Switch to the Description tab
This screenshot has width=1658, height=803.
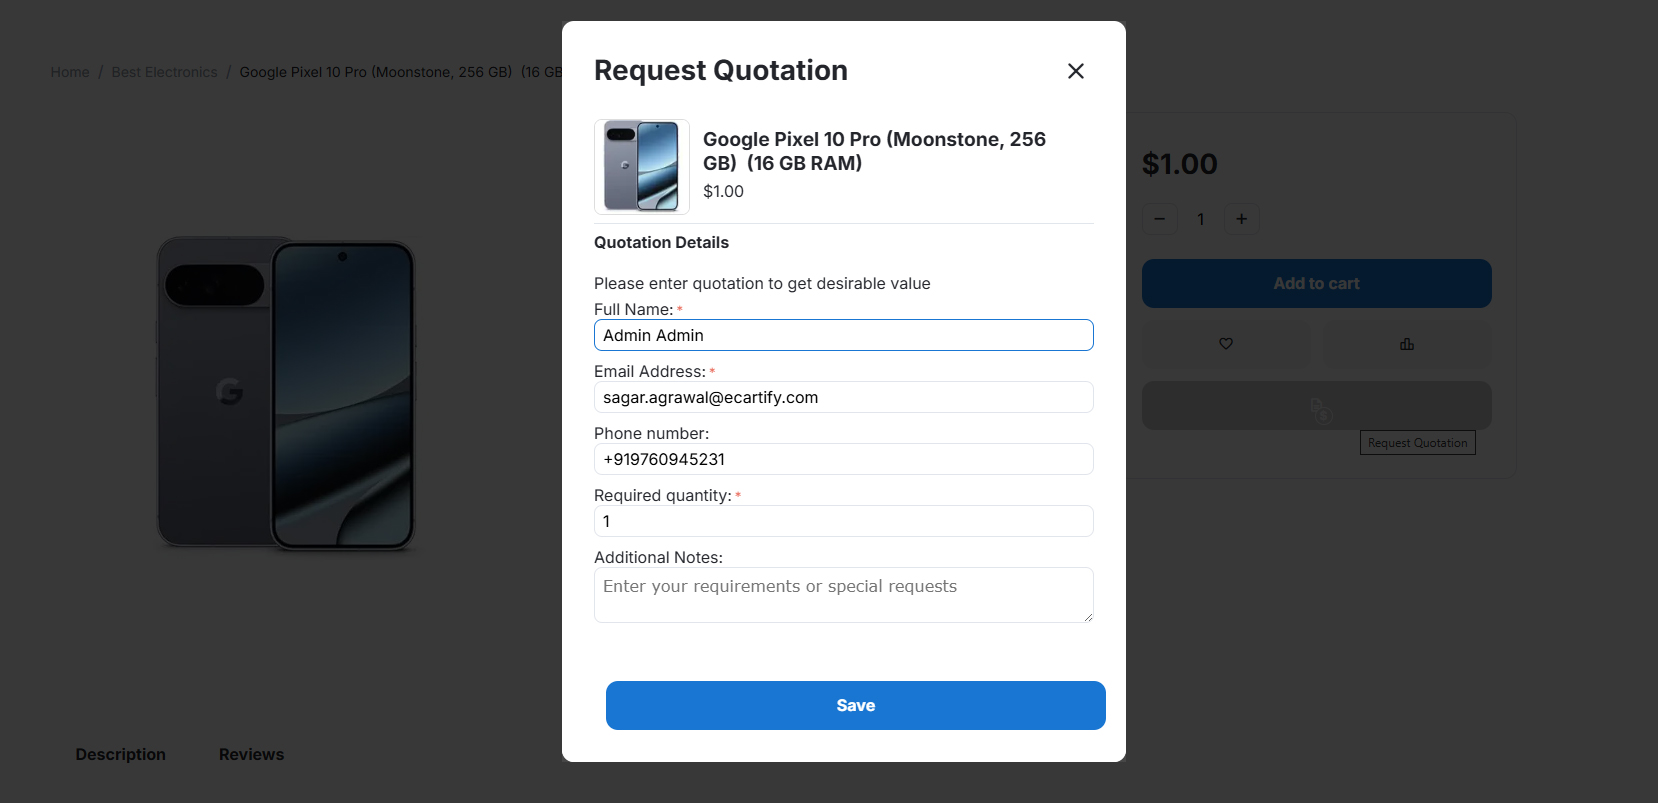[x=121, y=755]
